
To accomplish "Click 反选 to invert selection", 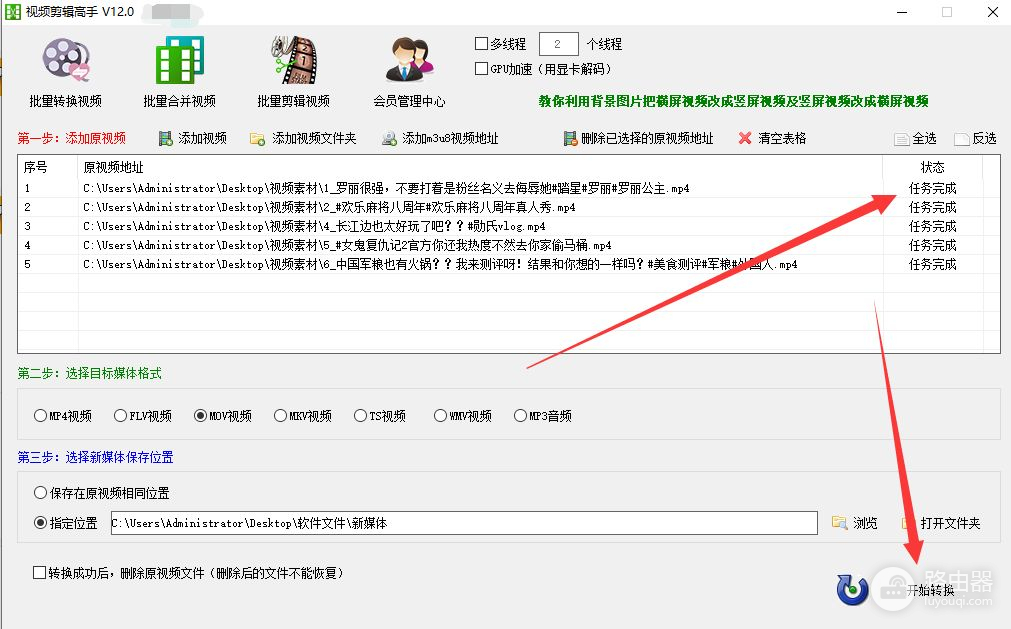I will (976, 139).
